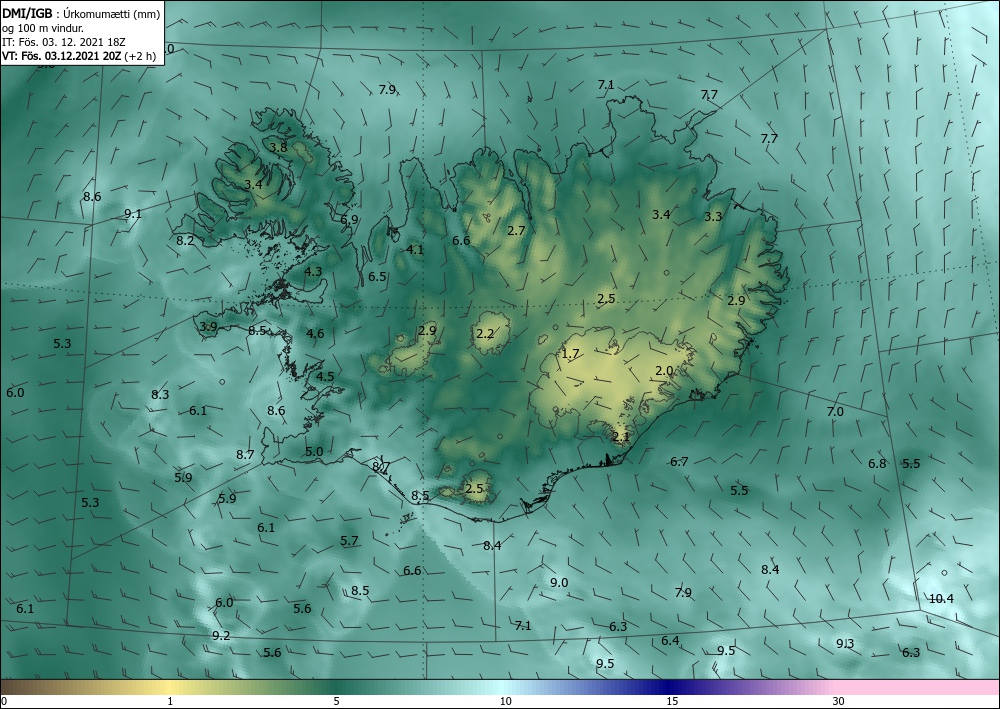This screenshot has height=709, width=1000.
Task: Click the 'VT: Fös. 03.12.2021 20Z (+2 h)' line
Action: [80, 55]
